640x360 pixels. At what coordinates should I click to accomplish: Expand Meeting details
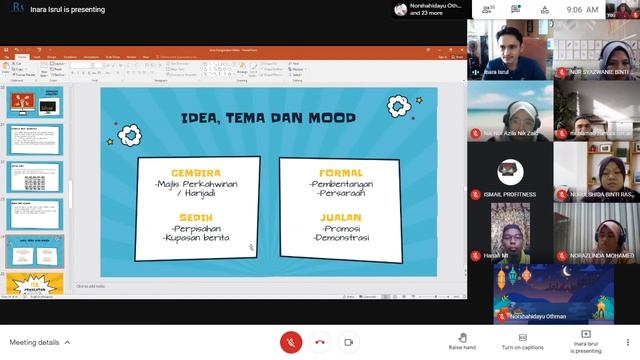click(40, 342)
